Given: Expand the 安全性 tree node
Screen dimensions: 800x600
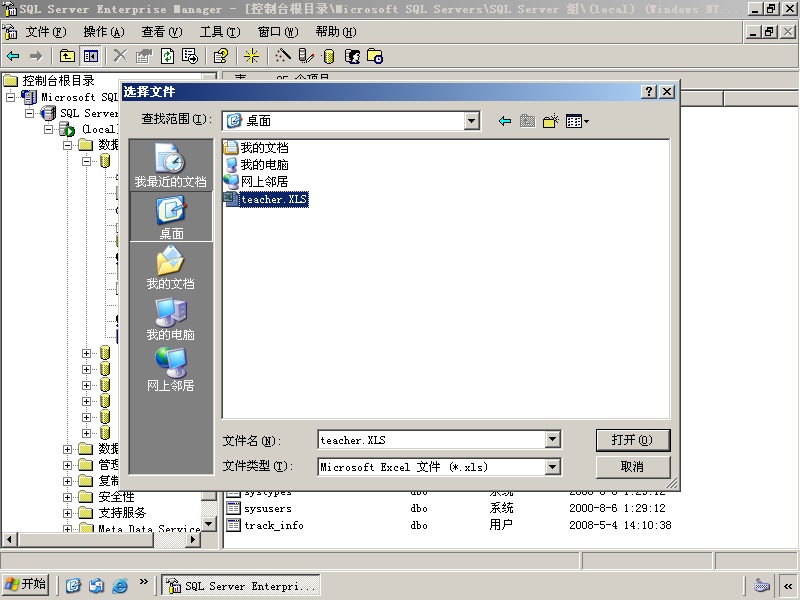Looking at the screenshot, I should [67, 497].
